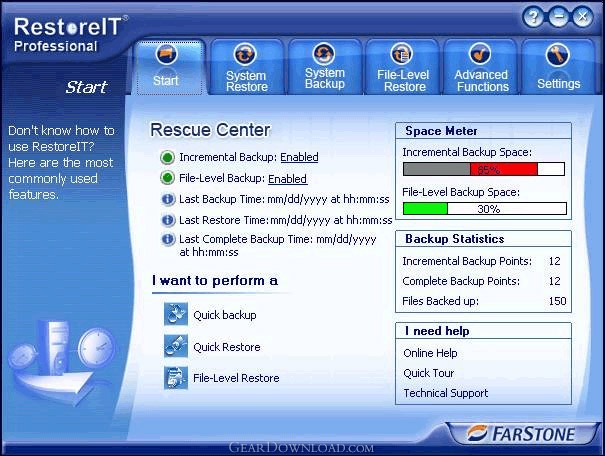Click the I need help heading
Image resolution: width=605 pixels, height=456 pixels.
click(437, 331)
